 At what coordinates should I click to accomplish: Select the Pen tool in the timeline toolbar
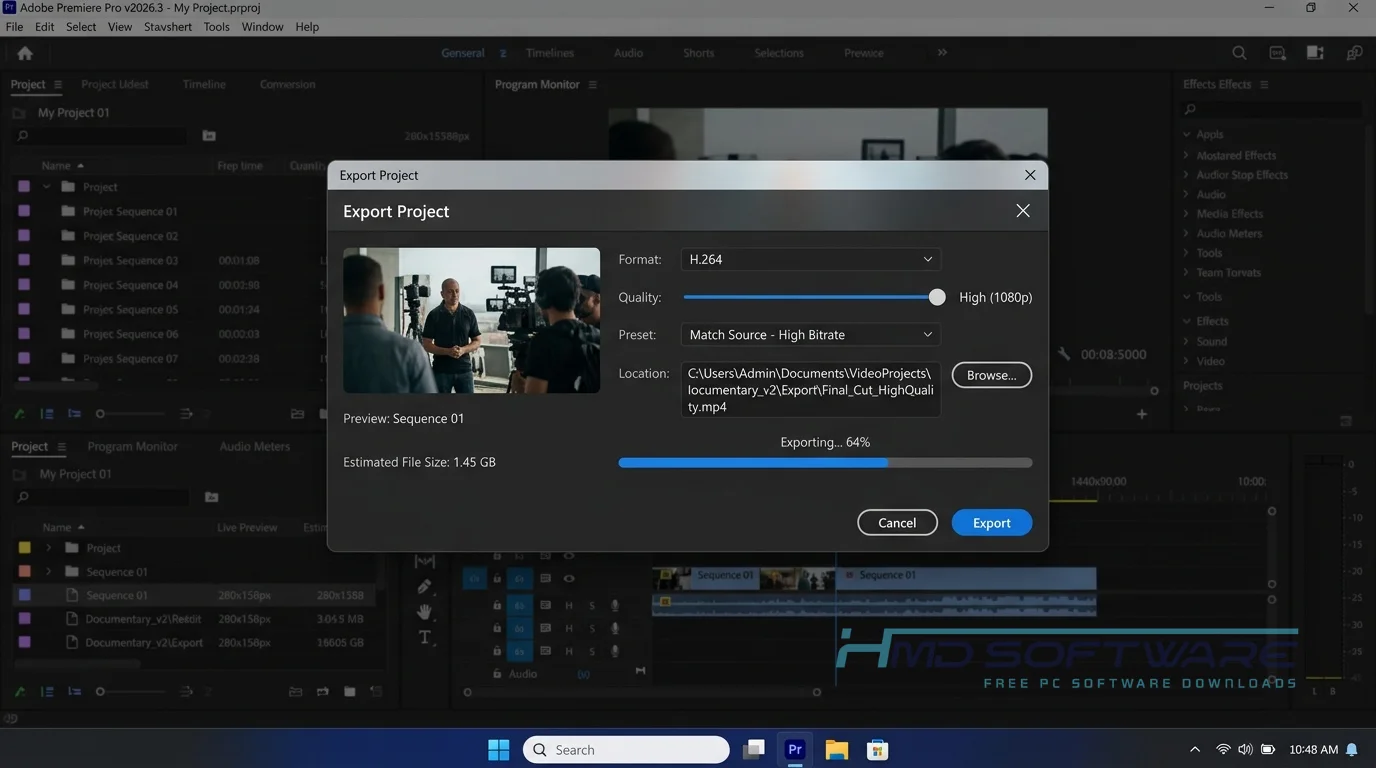(x=425, y=586)
